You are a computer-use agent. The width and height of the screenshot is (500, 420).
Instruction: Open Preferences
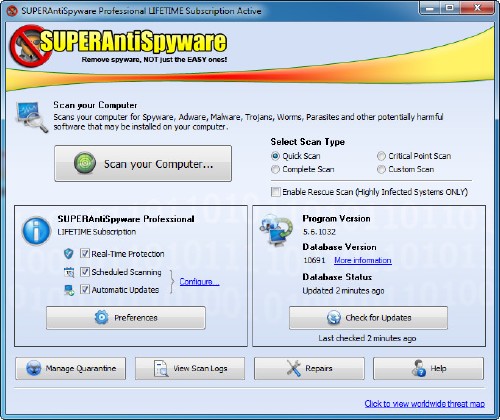[x=126, y=318]
